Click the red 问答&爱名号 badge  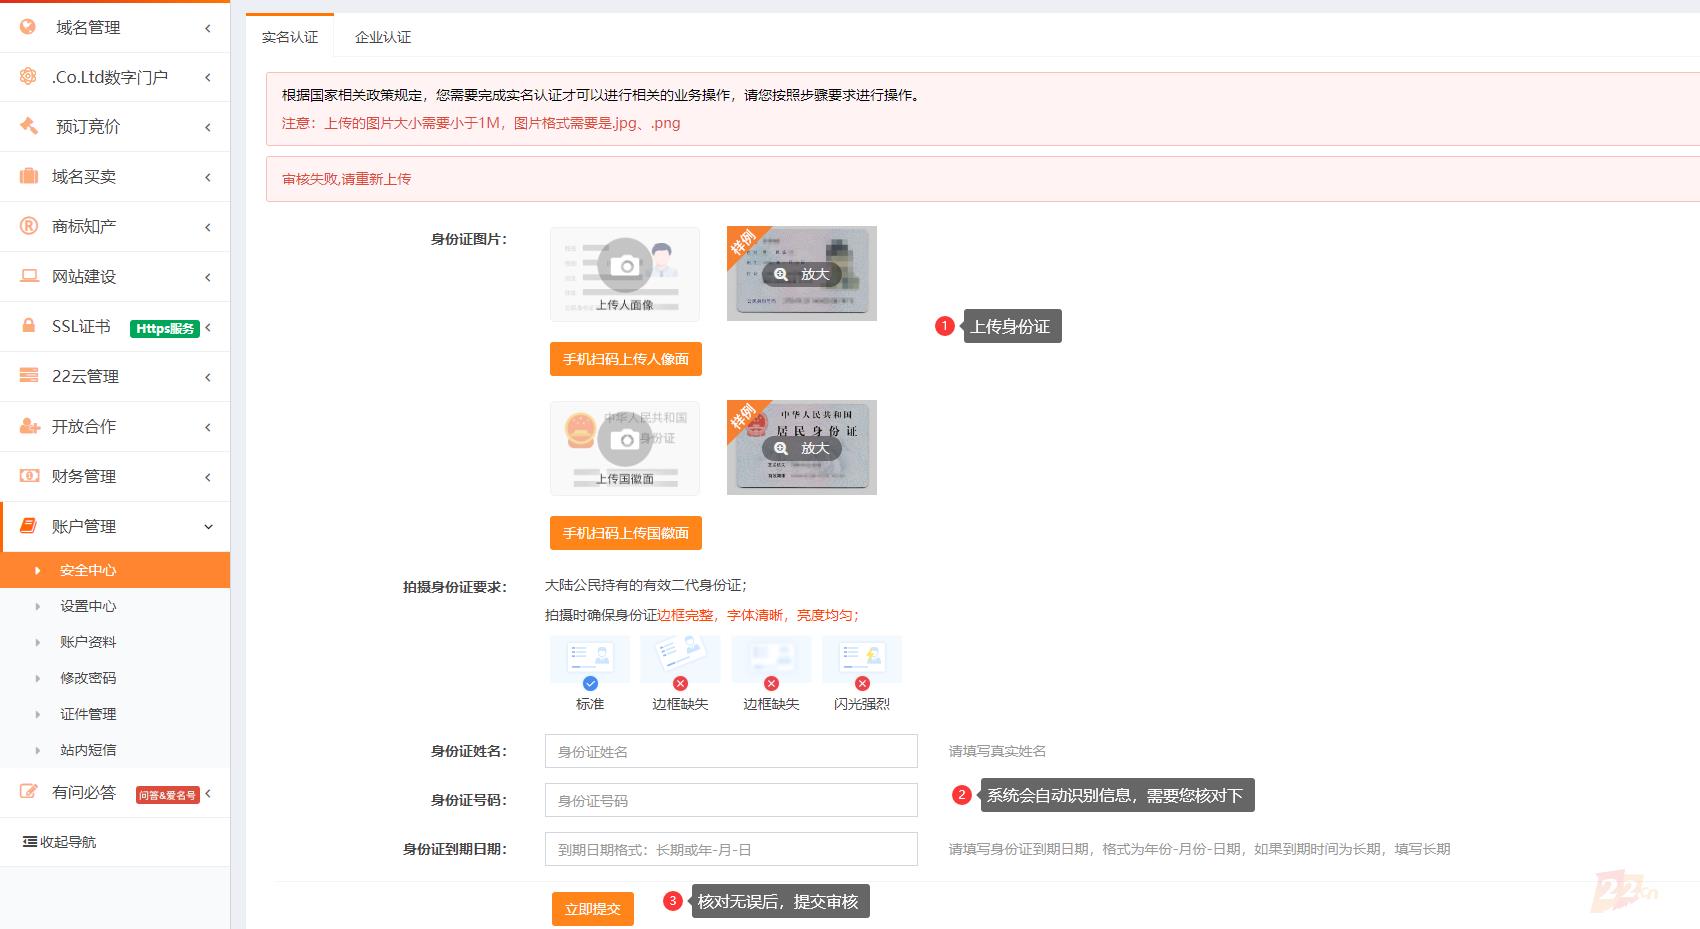168,795
